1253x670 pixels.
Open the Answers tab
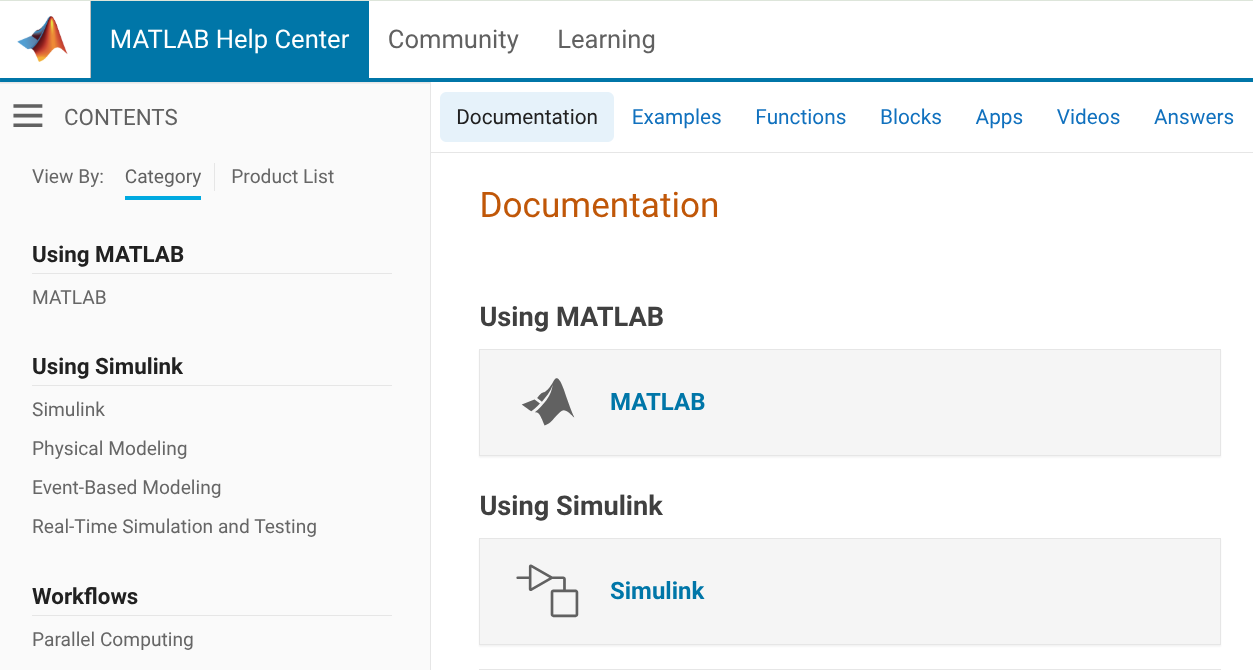click(x=1193, y=117)
